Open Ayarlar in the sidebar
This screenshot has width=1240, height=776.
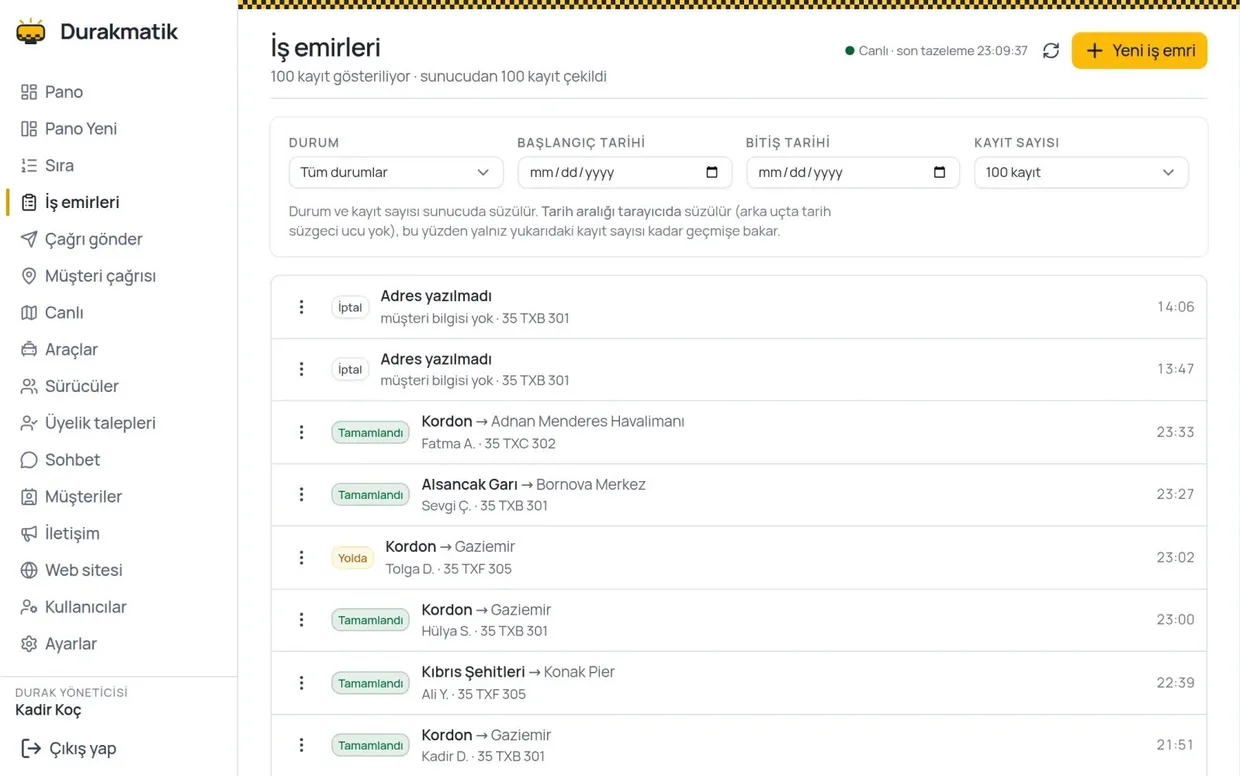pyautogui.click(x=70, y=644)
